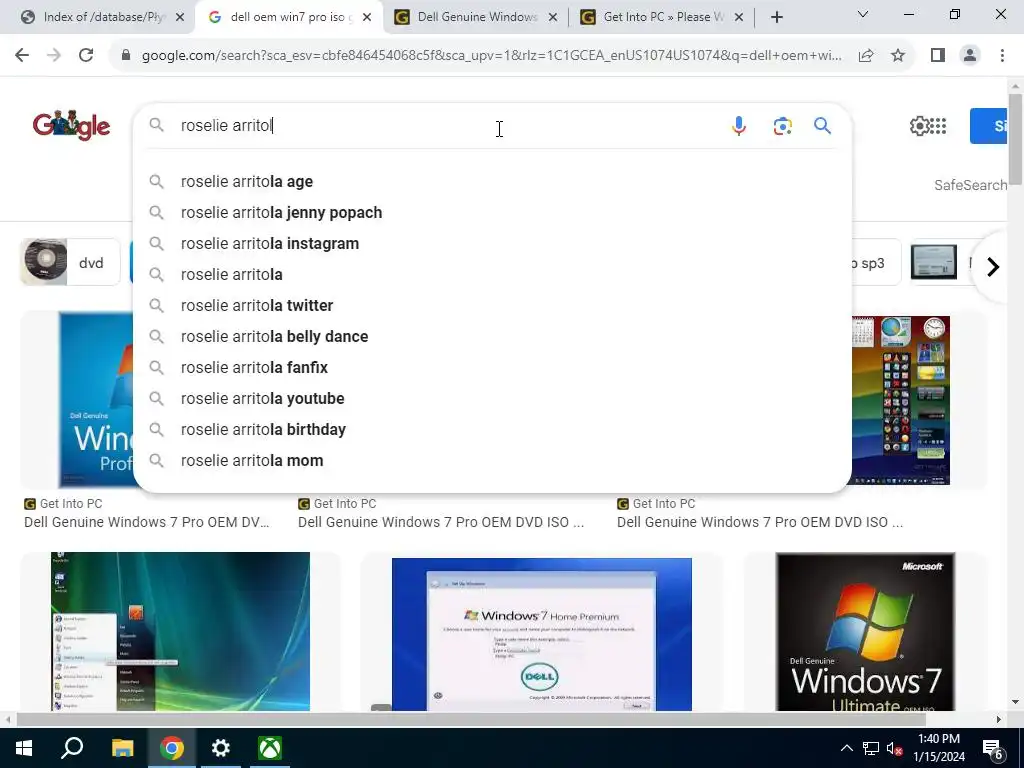Select suggestion 'roselie arritola birthday'
Image resolution: width=1024 pixels, height=768 pixels.
point(492,430)
